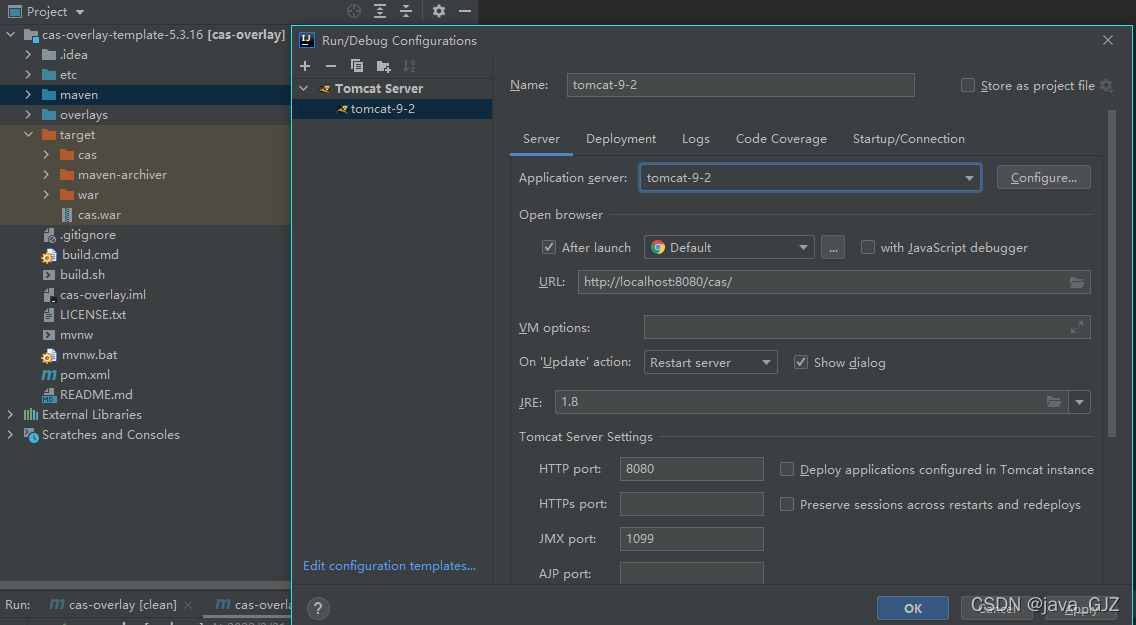1136x625 pixels.
Task: Click the dialog vertical scrollbar
Action: pos(1112,274)
